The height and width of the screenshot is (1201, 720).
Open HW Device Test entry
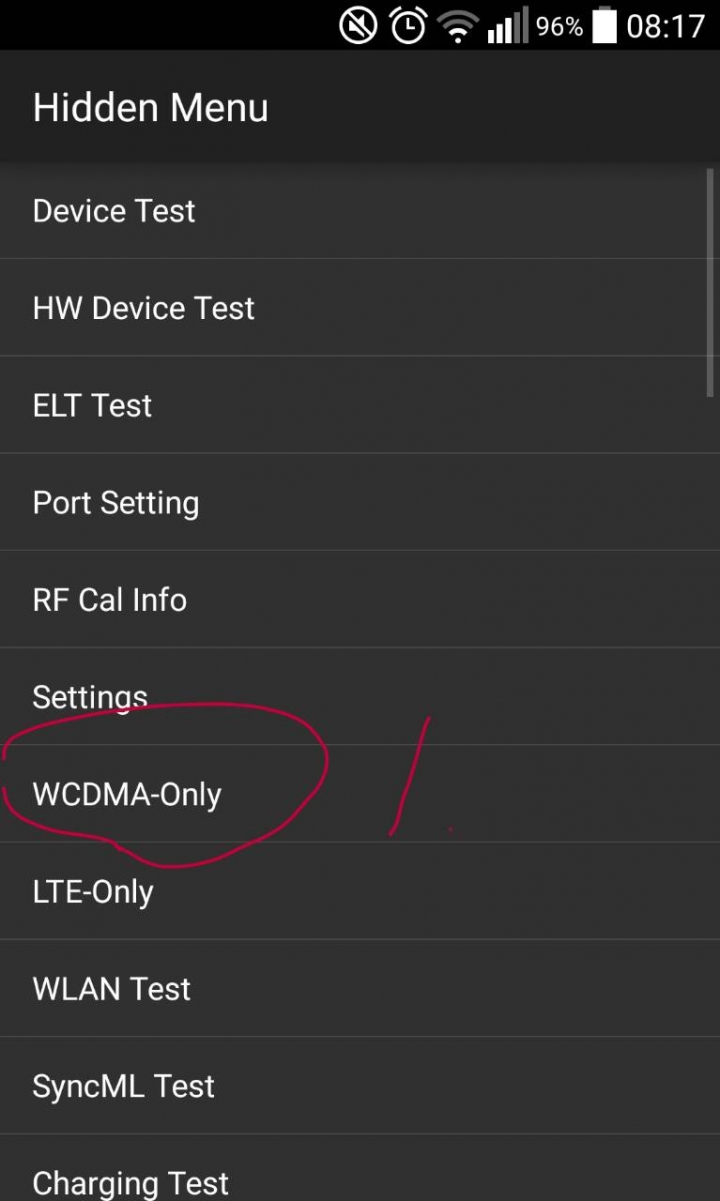[360, 308]
